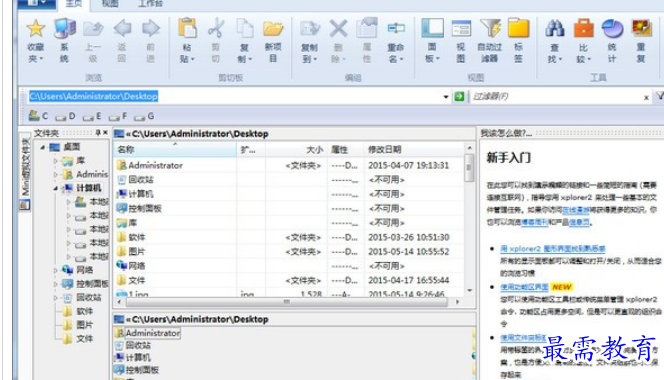Click the 重复 duplicates icon

pos(641,29)
